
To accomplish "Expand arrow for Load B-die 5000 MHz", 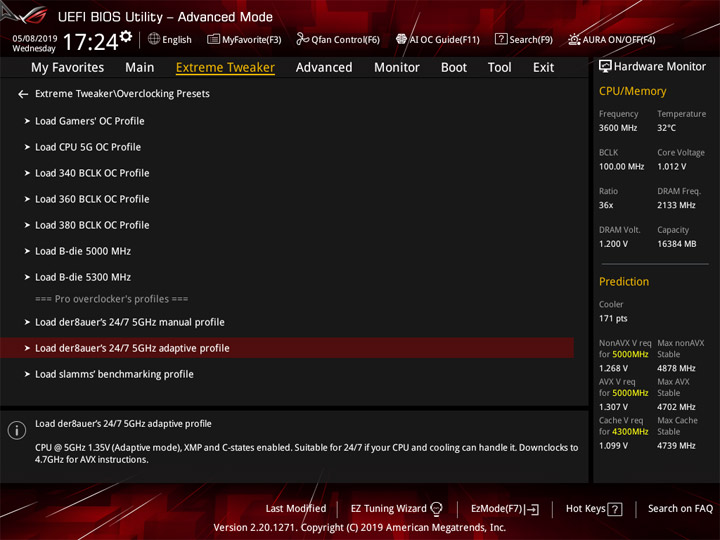I will (27, 251).
